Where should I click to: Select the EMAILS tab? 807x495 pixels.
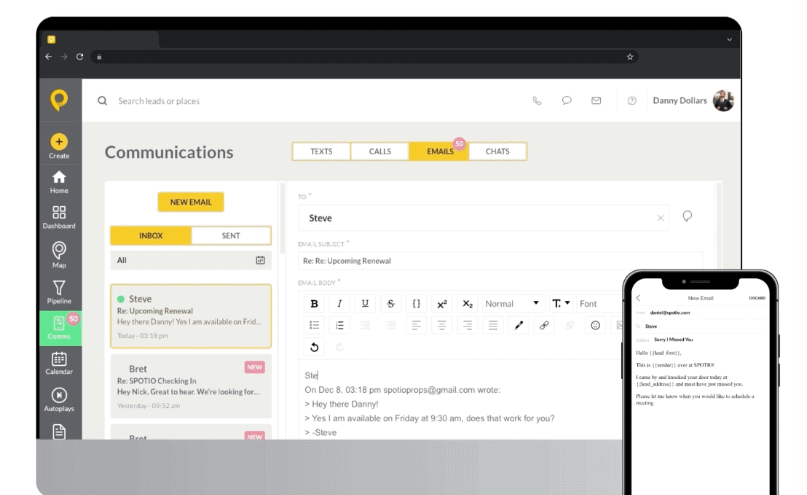coord(440,151)
